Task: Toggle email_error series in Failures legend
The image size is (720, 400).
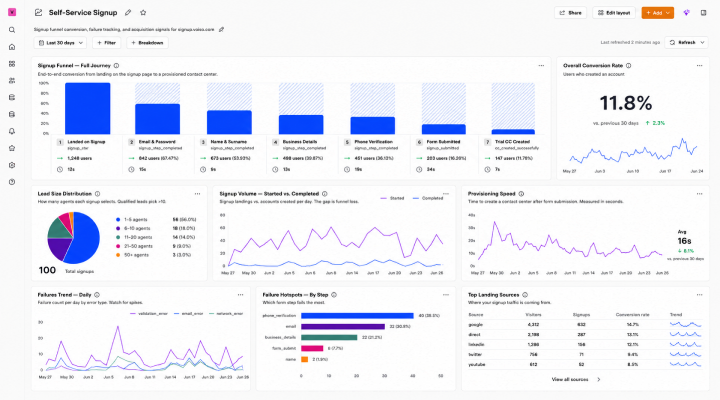Action: point(189,314)
